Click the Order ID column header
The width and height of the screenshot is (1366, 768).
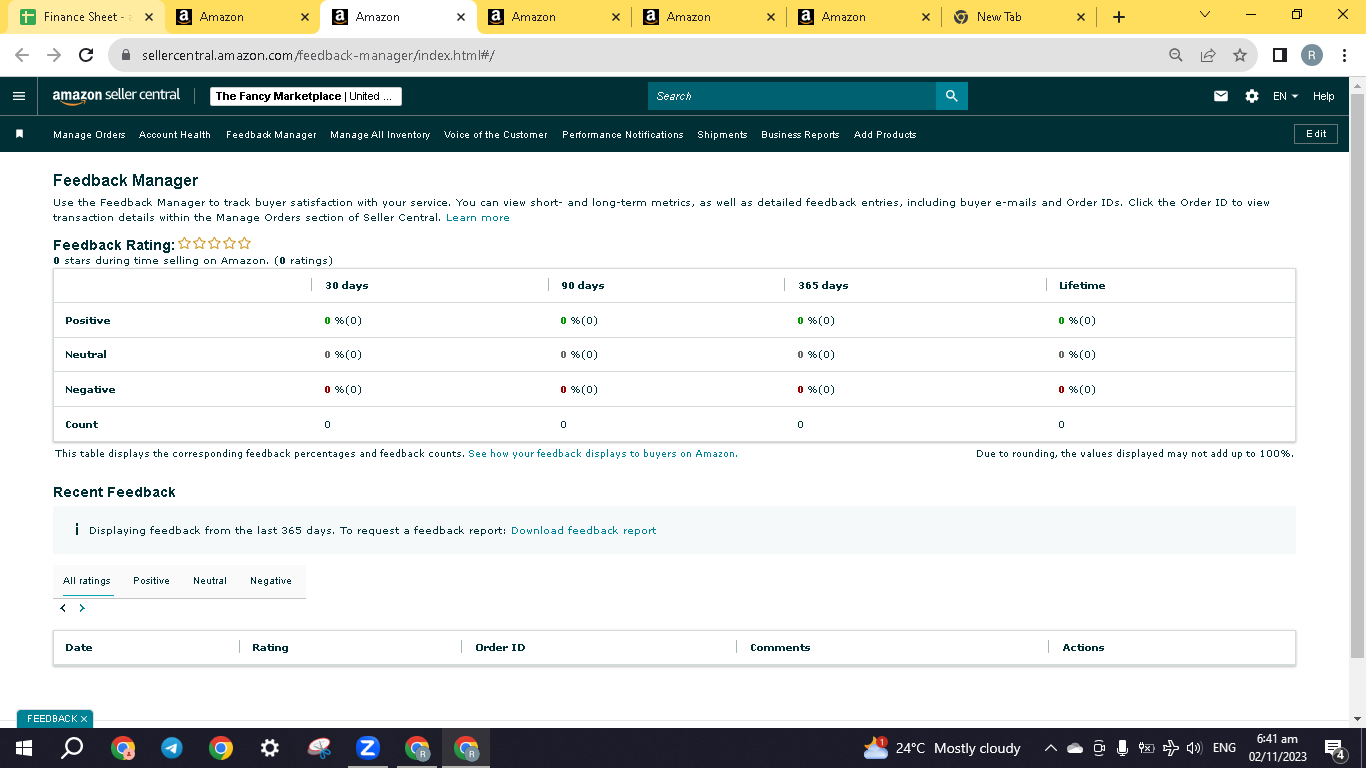pos(500,648)
